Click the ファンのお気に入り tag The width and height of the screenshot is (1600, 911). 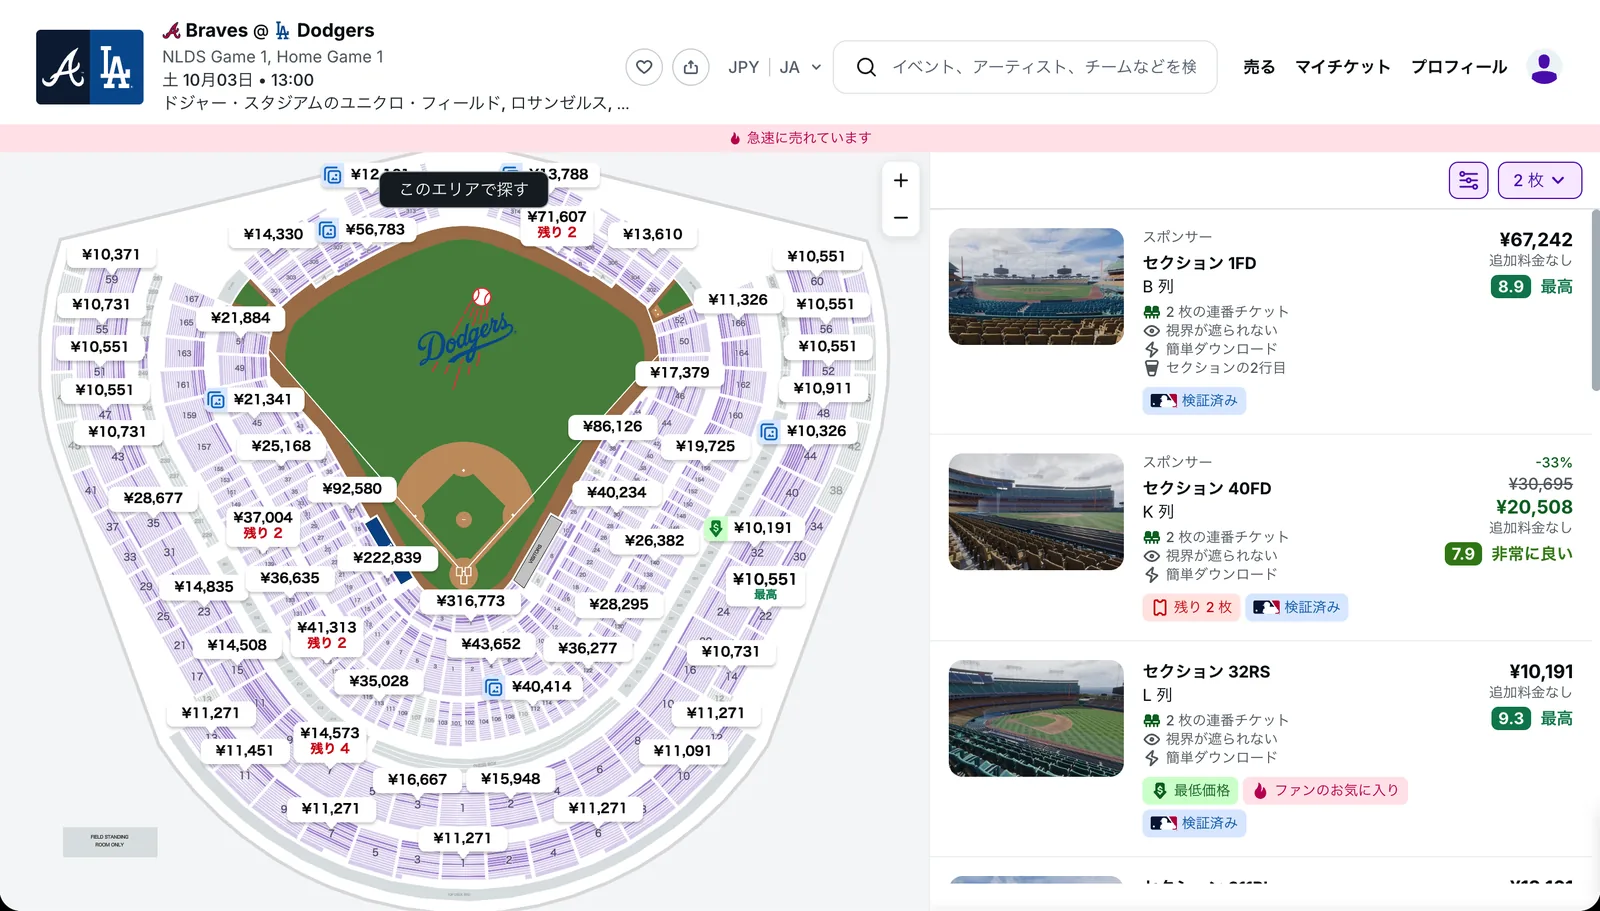point(1326,790)
